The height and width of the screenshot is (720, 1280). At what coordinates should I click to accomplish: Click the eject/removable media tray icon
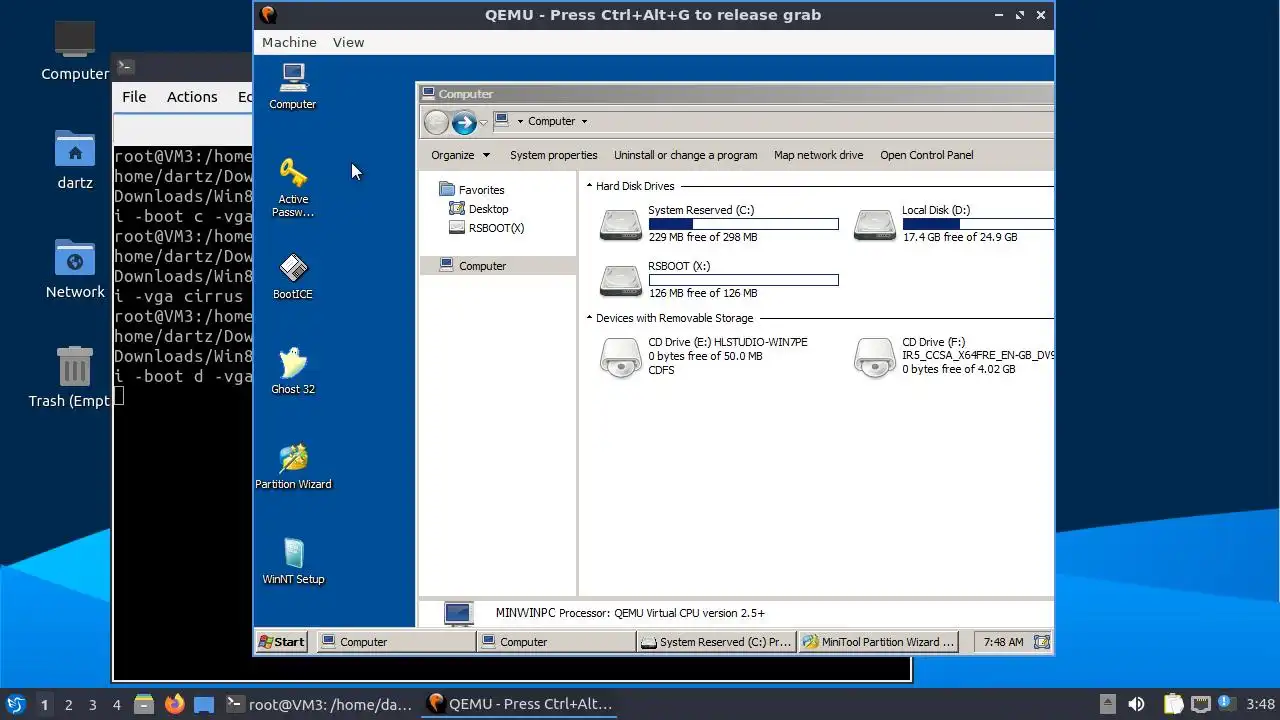point(1107,704)
